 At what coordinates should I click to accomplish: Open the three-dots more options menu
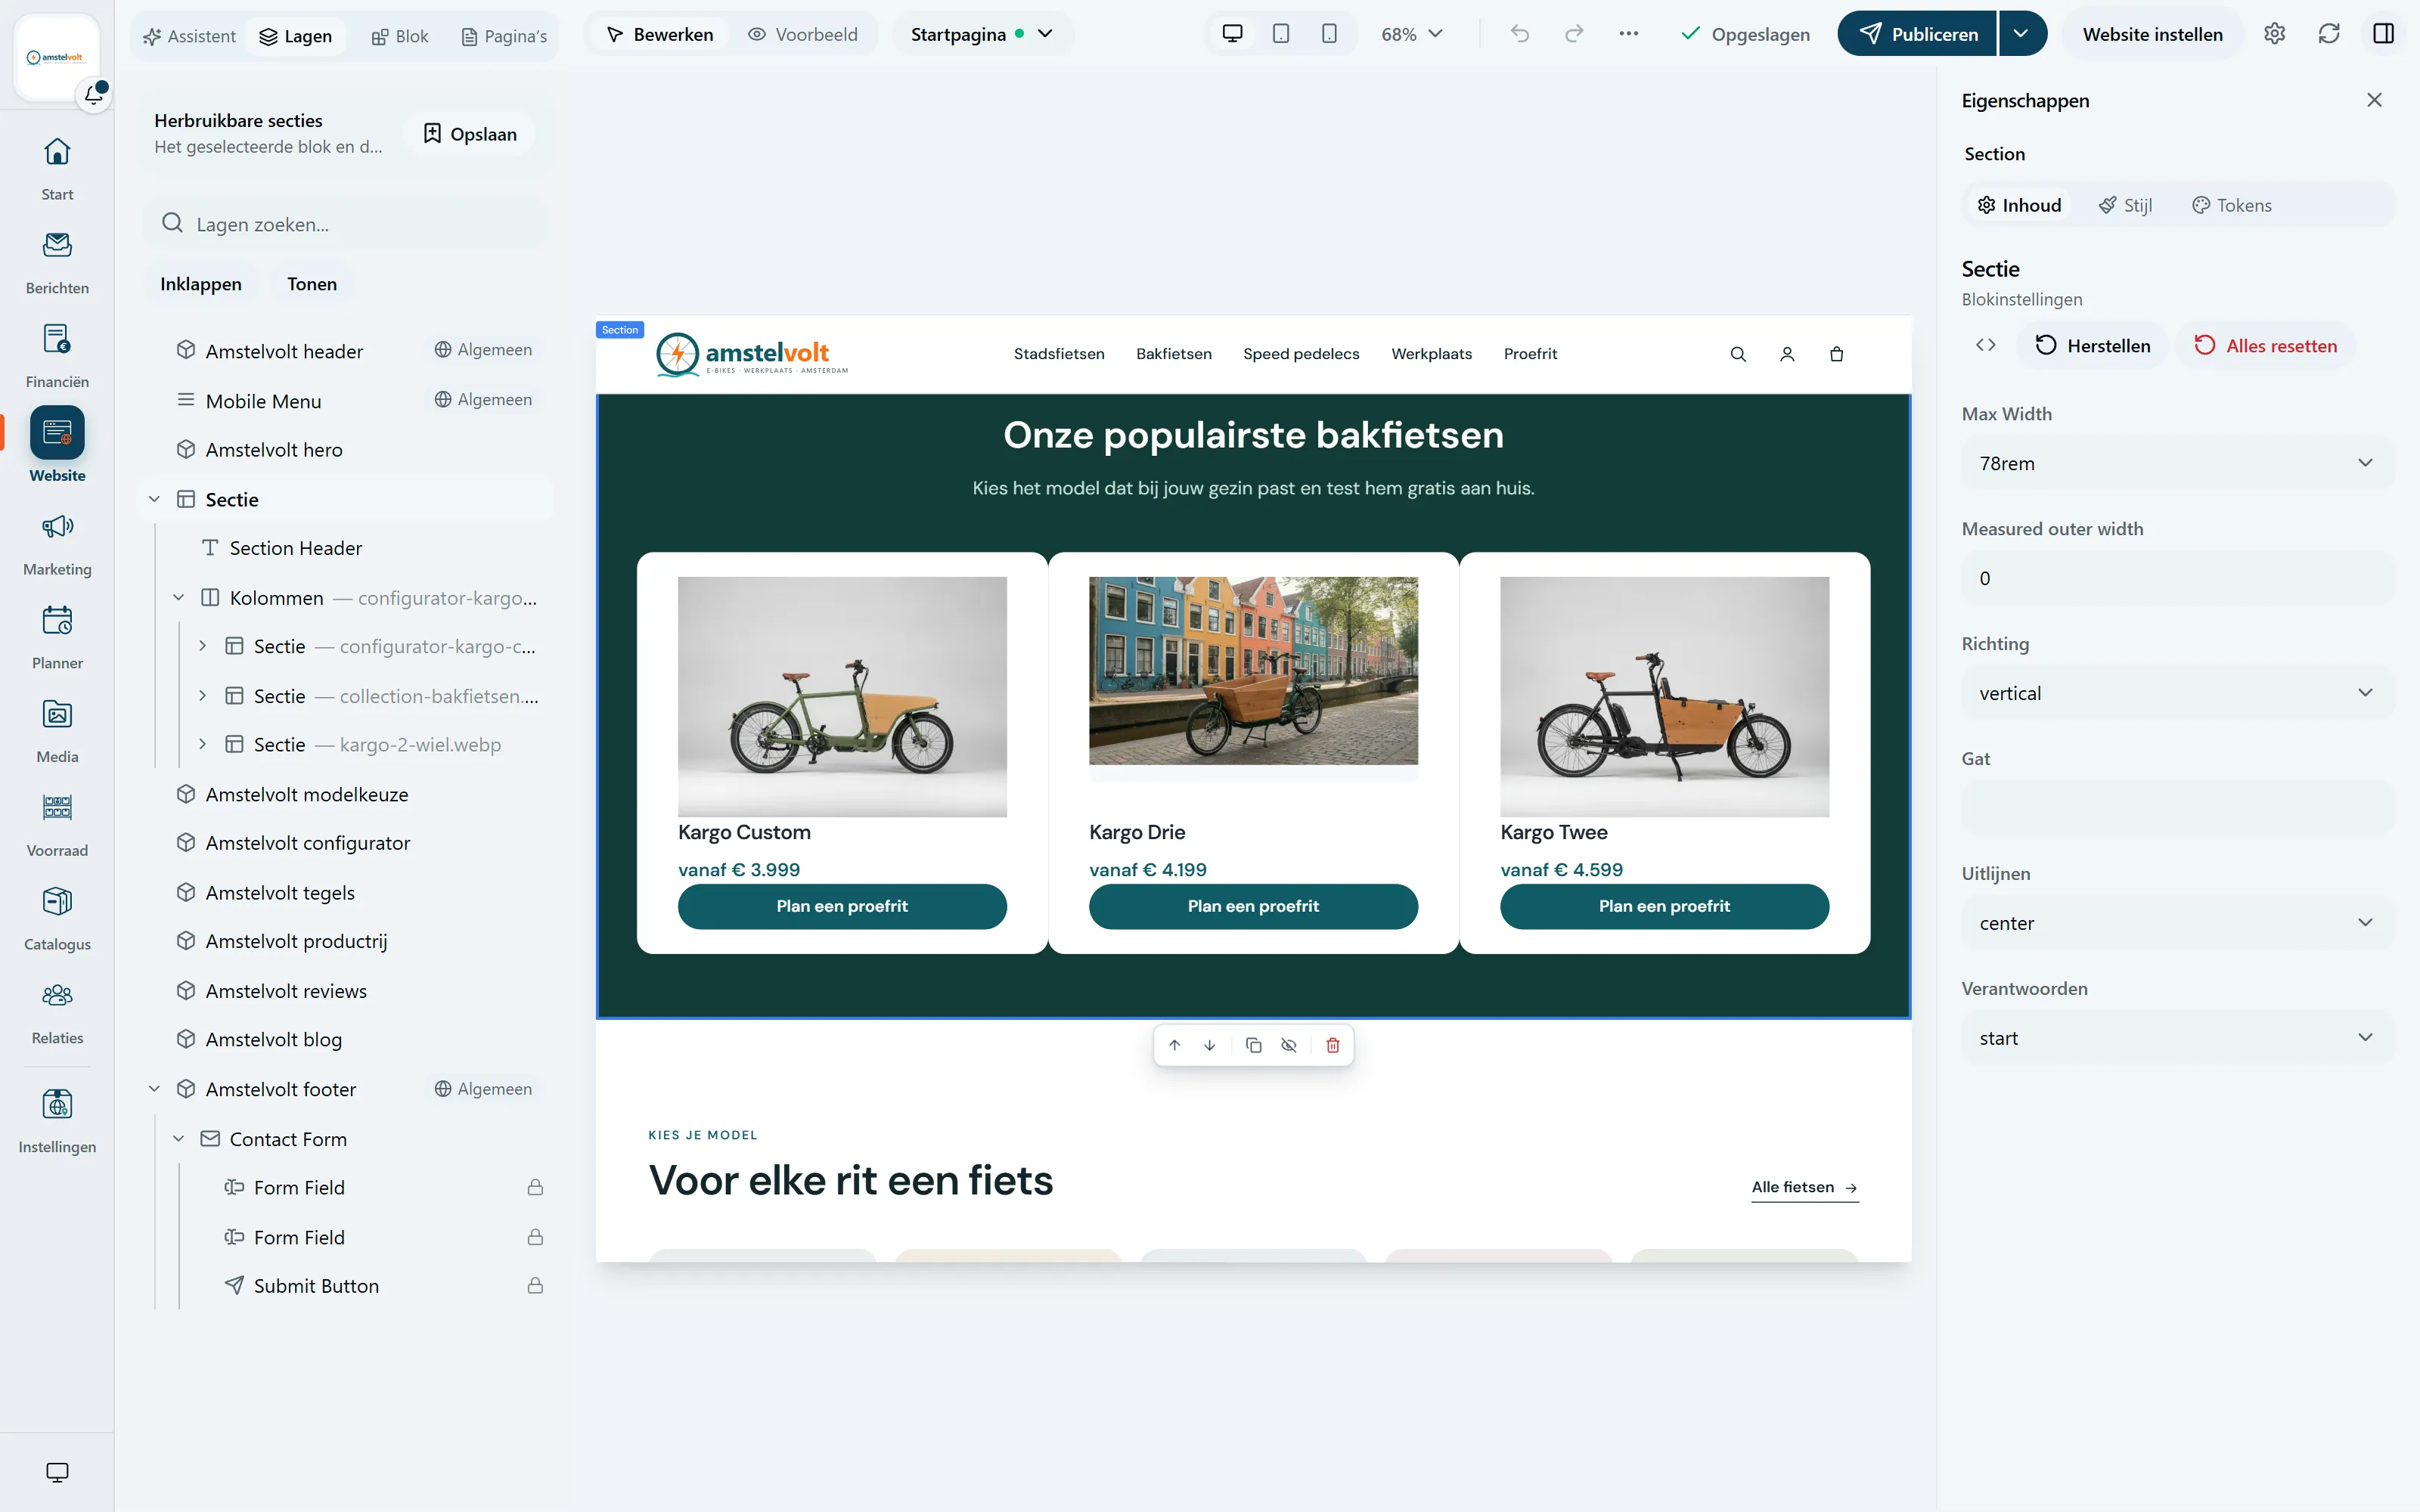point(1628,34)
